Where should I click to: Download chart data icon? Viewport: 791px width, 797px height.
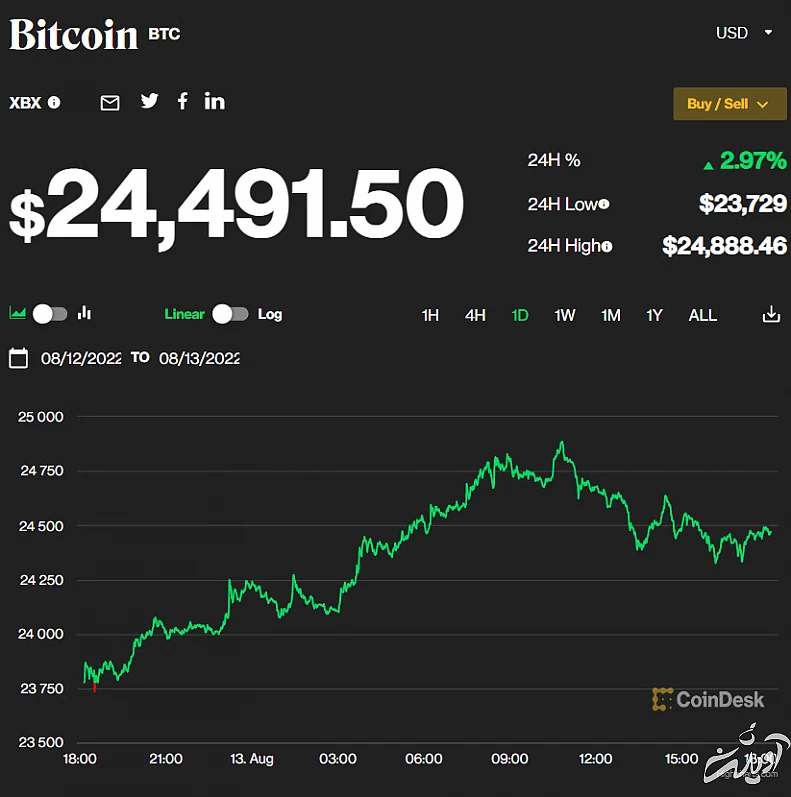pyautogui.click(x=771, y=315)
